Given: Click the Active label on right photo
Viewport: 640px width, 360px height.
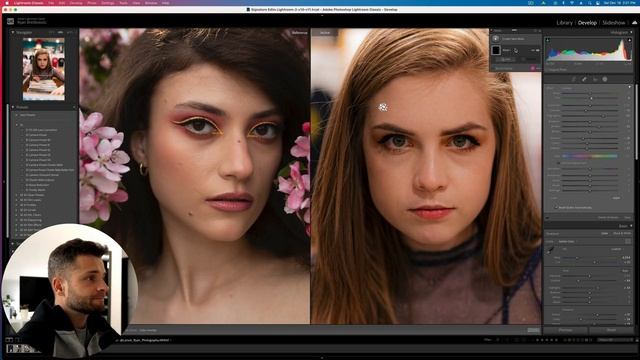Looking at the screenshot, I should coord(325,32).
